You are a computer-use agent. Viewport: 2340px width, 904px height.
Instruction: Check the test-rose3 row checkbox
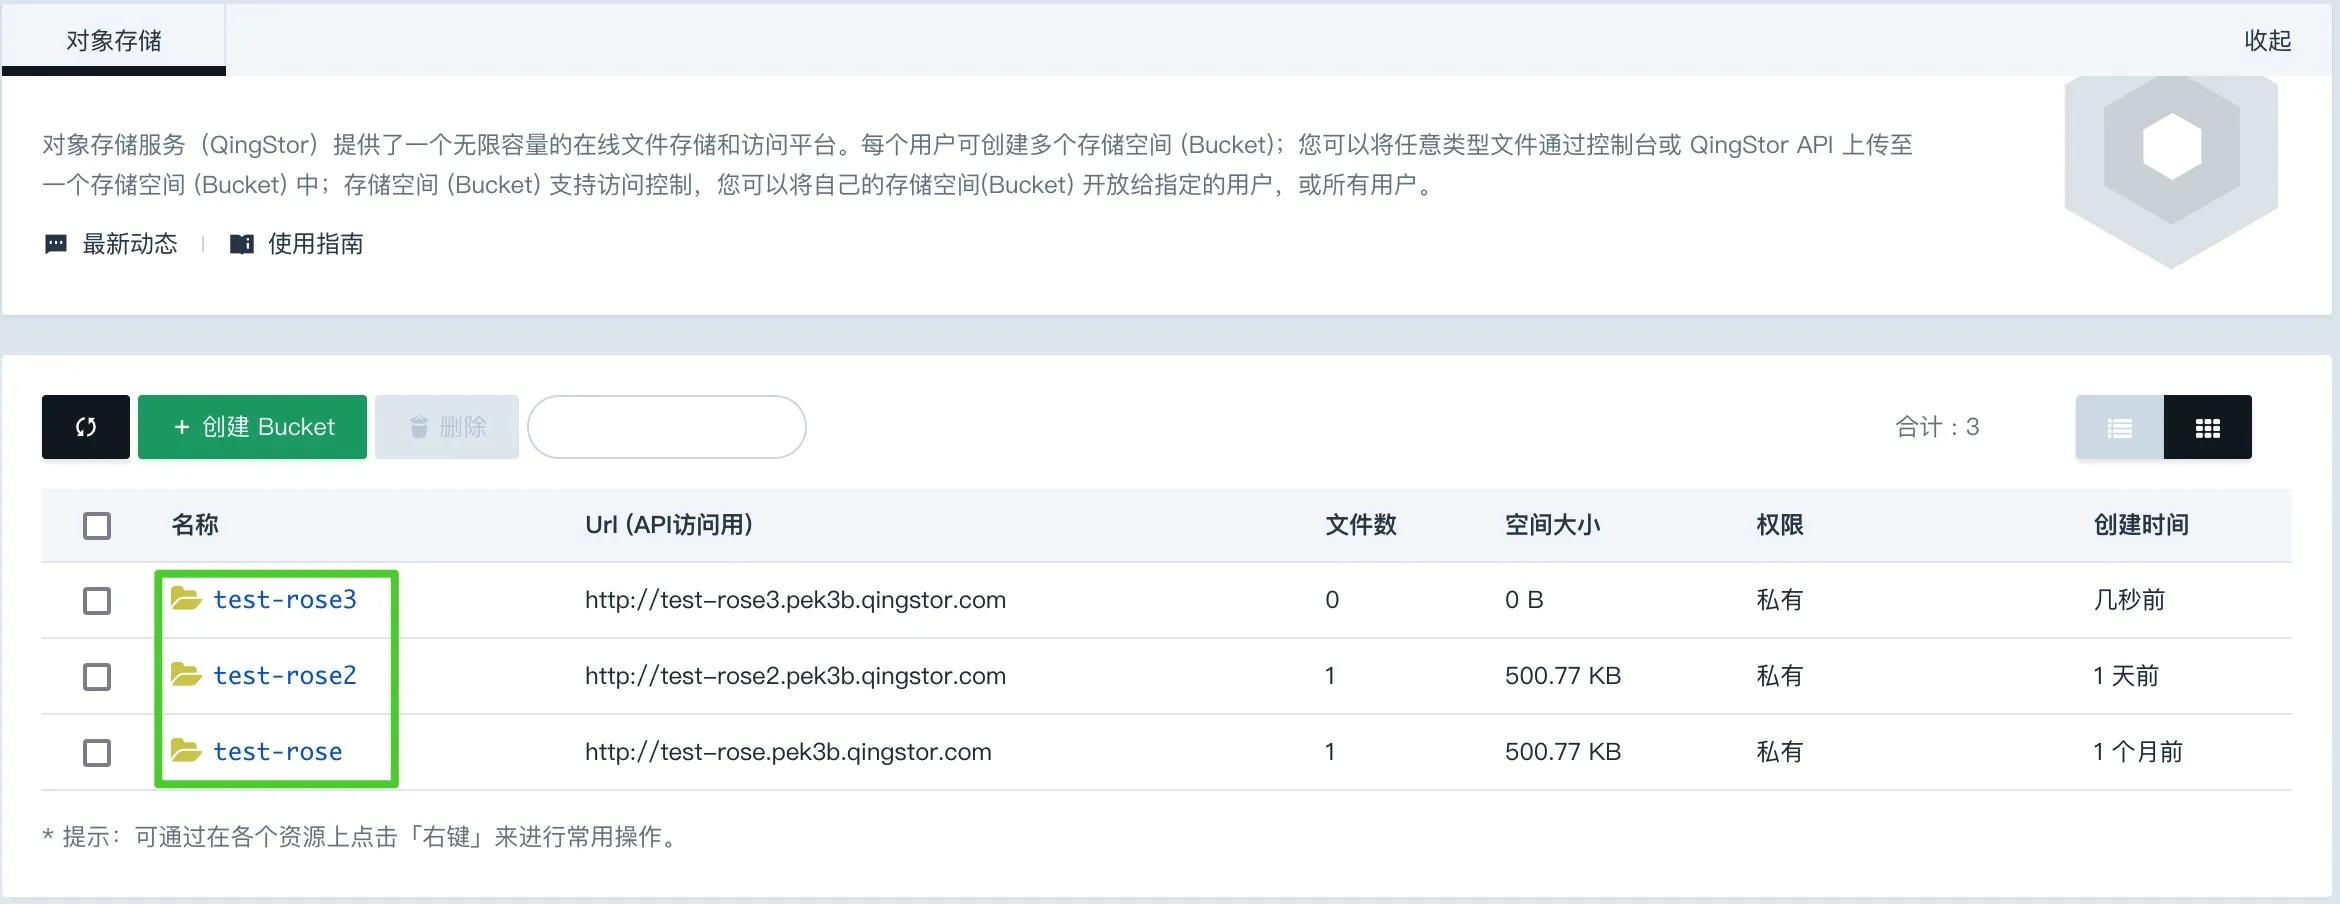tap(97, 601)
